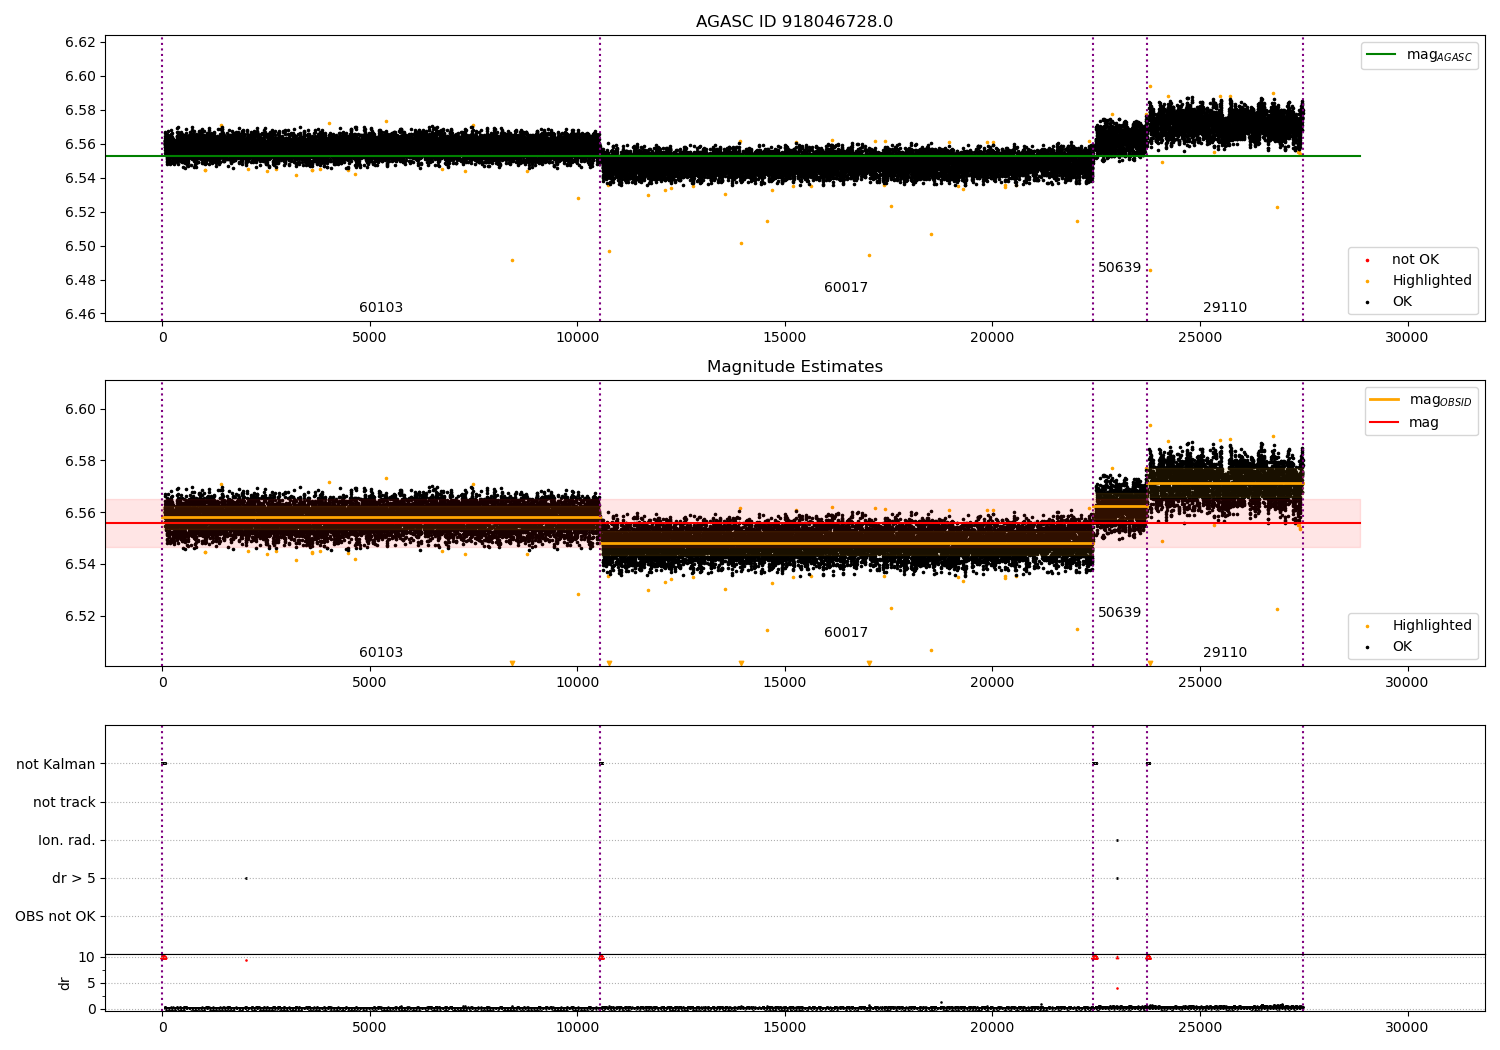Click OBSID label 60017 in the top plot
The image size is (1500, 1050).
pos(846,288)
